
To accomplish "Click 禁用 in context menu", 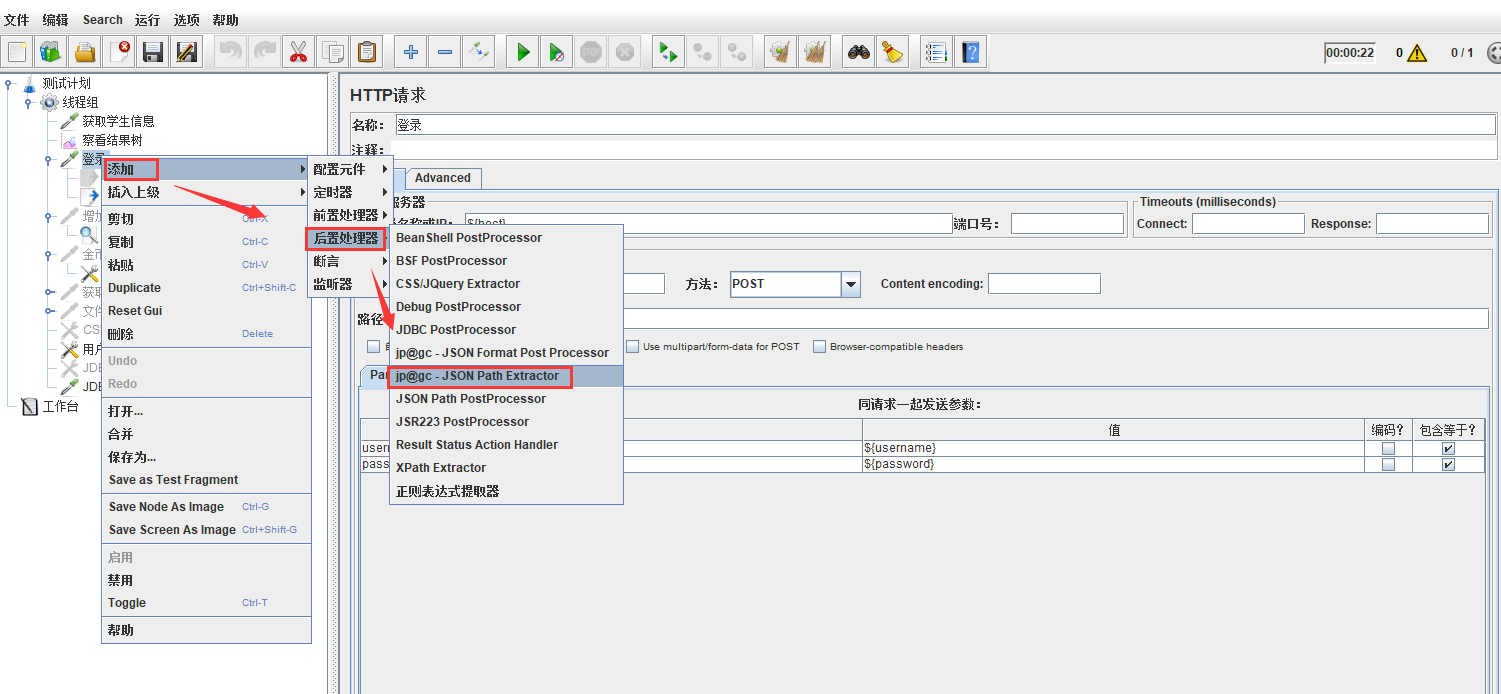I will tap(206, 580).
